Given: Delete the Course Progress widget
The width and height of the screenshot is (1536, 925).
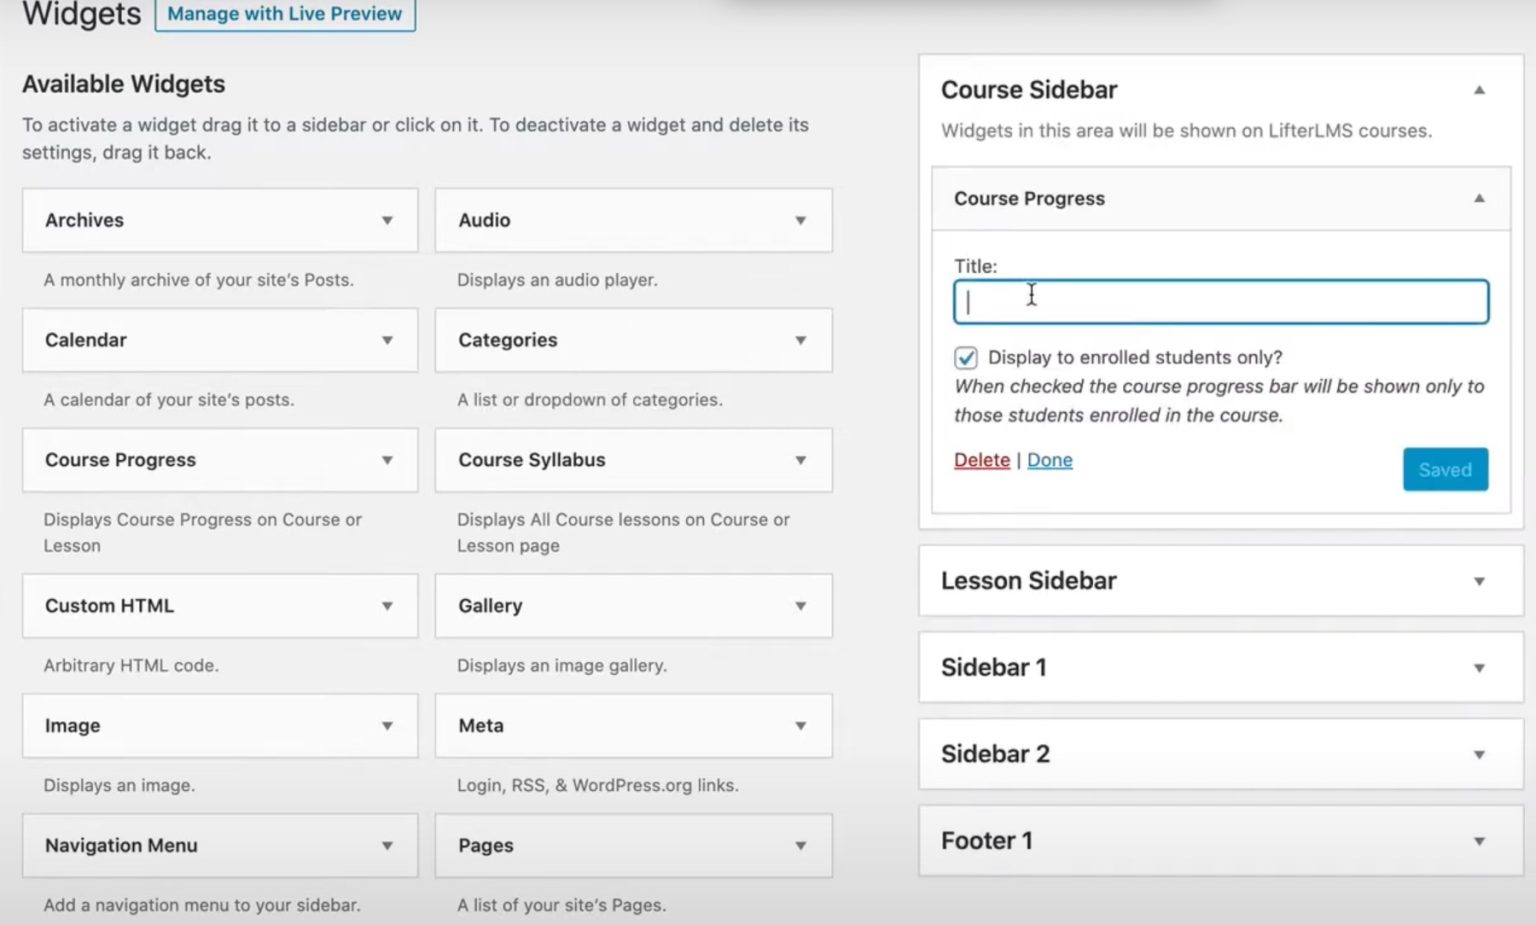Looking at the screenshot, I should point(981,460).
